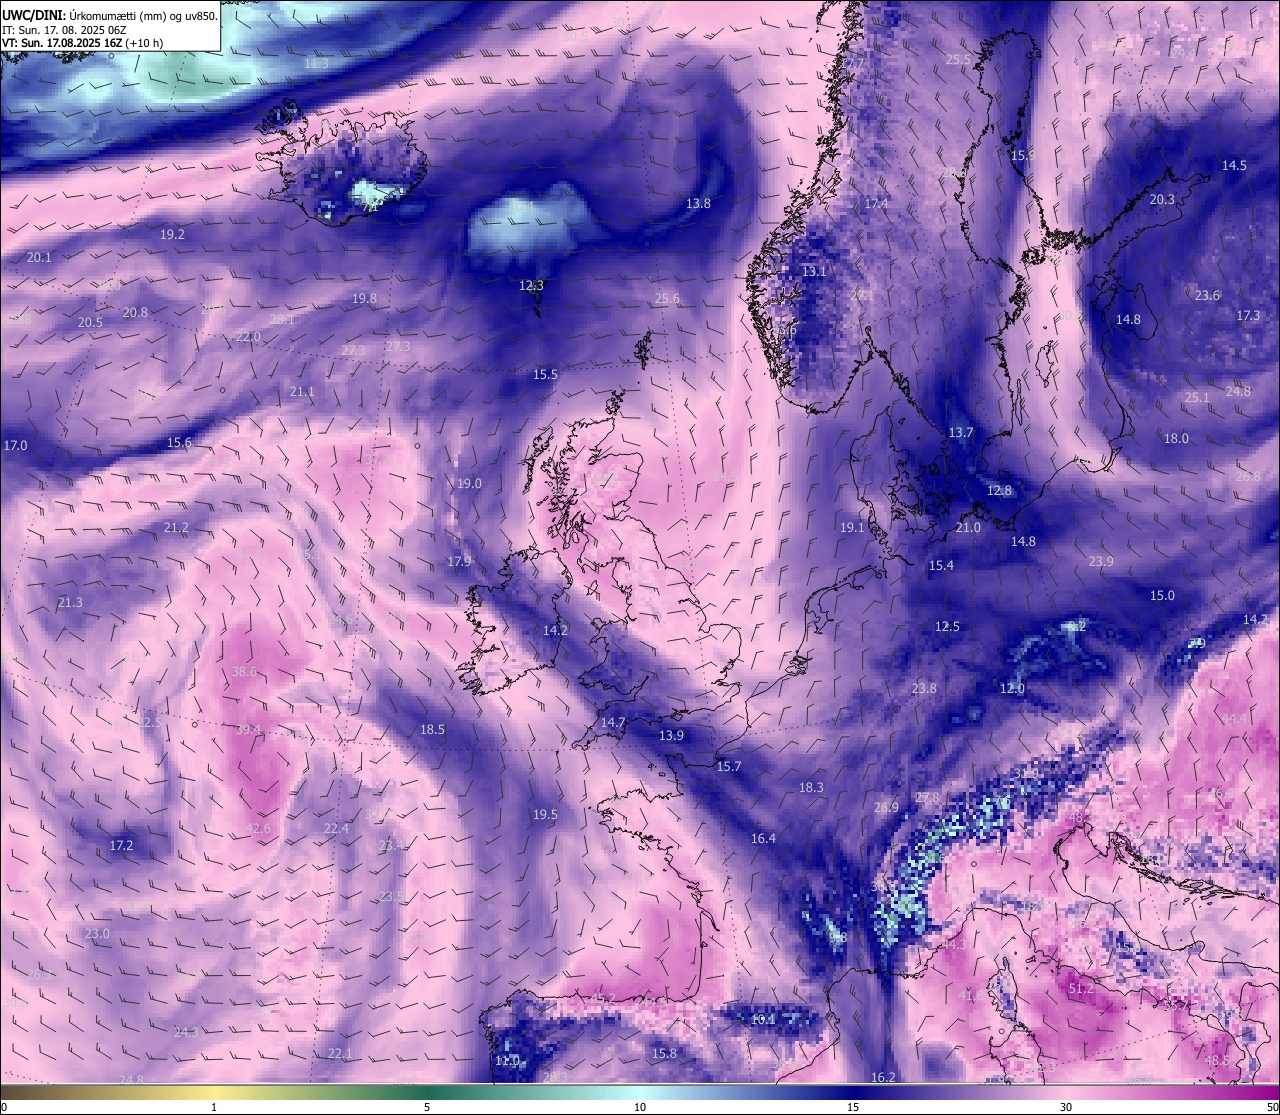
Task: Click the 17.9 value northwest of Ireland
Action: [x=459, y=561]
